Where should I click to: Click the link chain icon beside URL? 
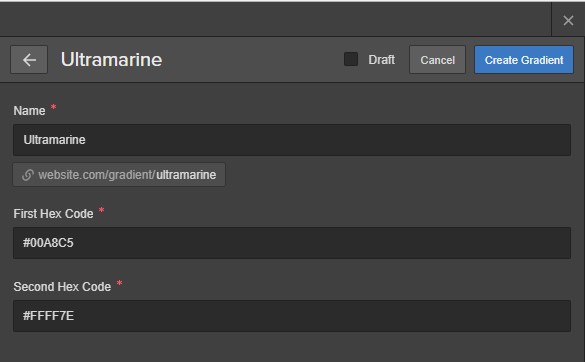[x=28, y=175]
